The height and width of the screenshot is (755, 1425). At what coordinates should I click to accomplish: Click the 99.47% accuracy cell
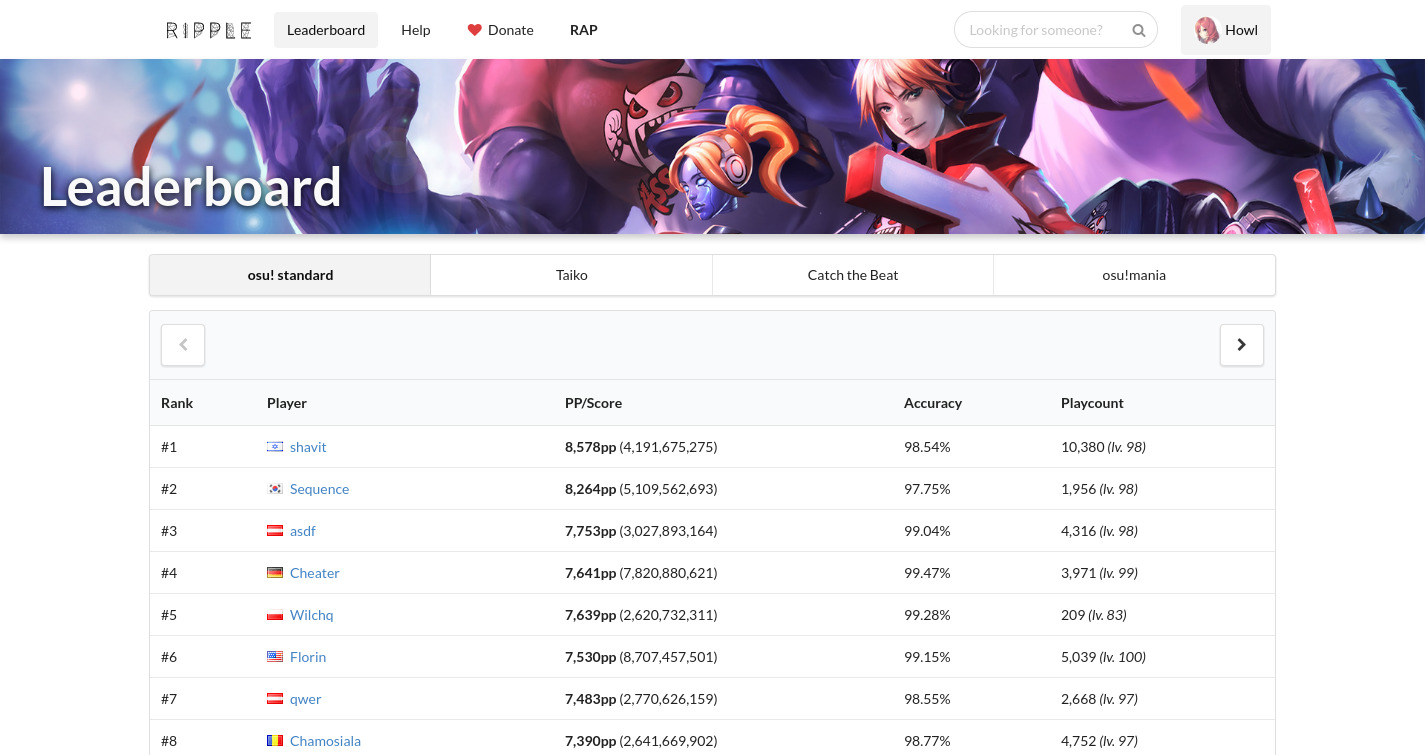[927, 573]
